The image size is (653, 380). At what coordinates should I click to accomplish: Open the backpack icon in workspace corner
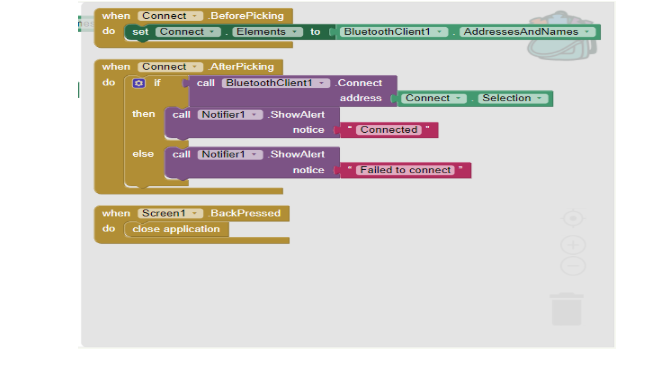[x=562, y=36]
